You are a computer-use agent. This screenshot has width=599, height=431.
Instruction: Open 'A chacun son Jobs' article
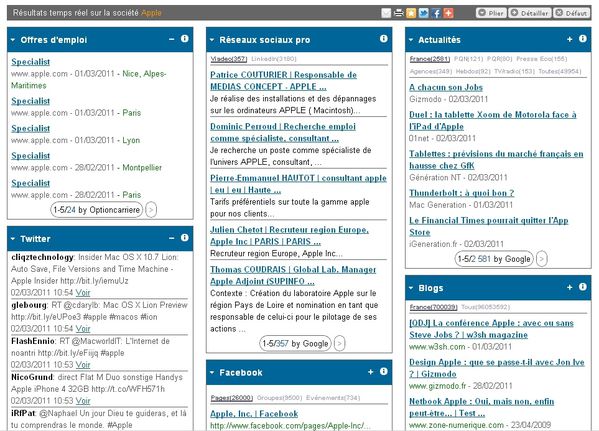click(446, 87)
